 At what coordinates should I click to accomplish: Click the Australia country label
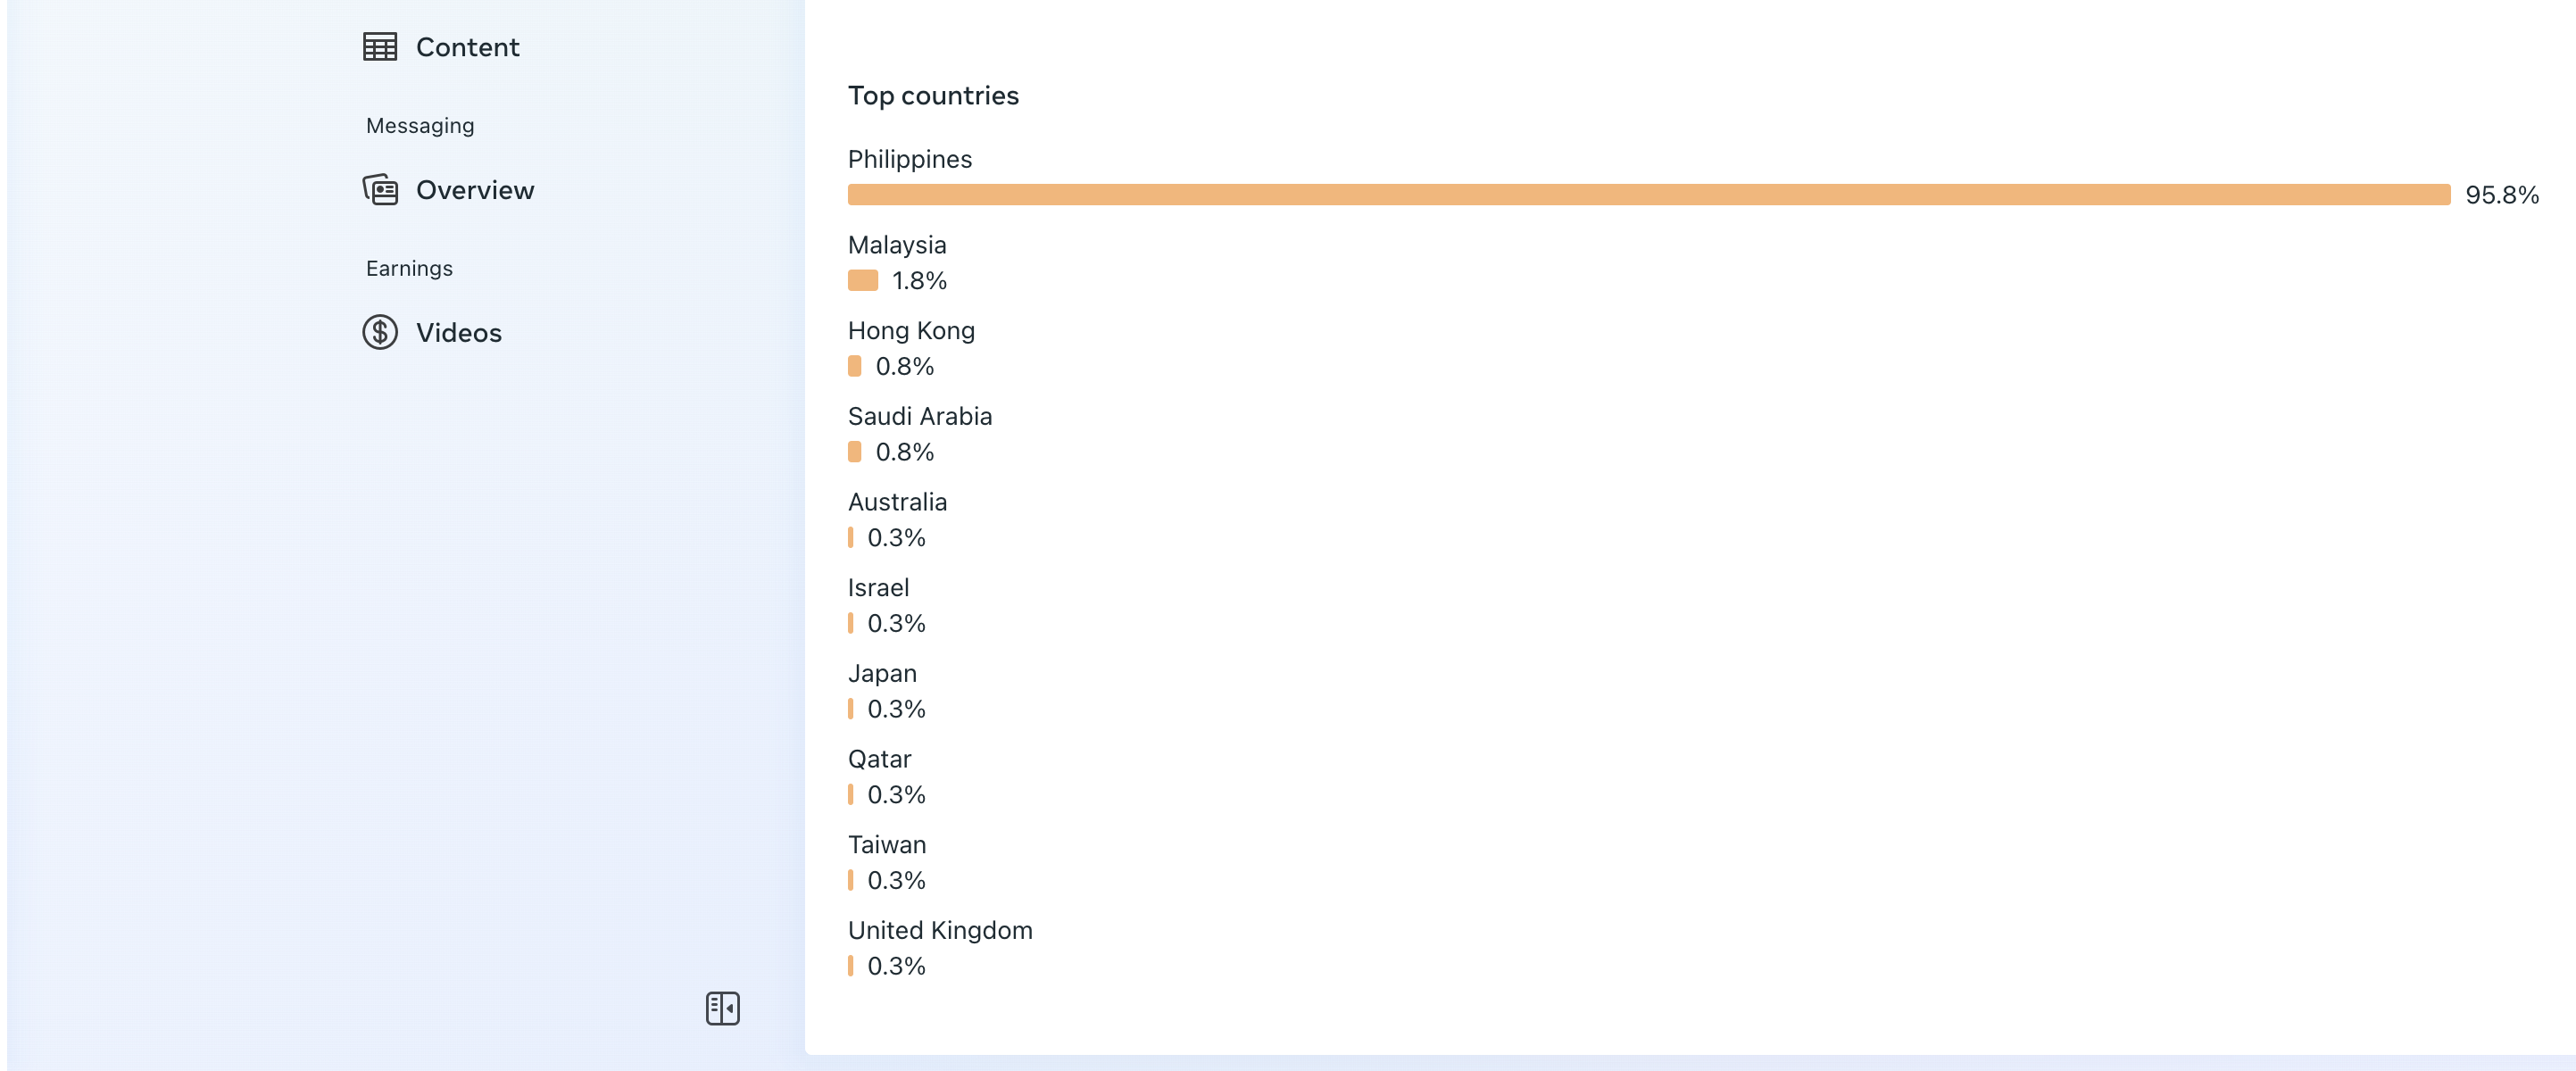coord(897,502)
